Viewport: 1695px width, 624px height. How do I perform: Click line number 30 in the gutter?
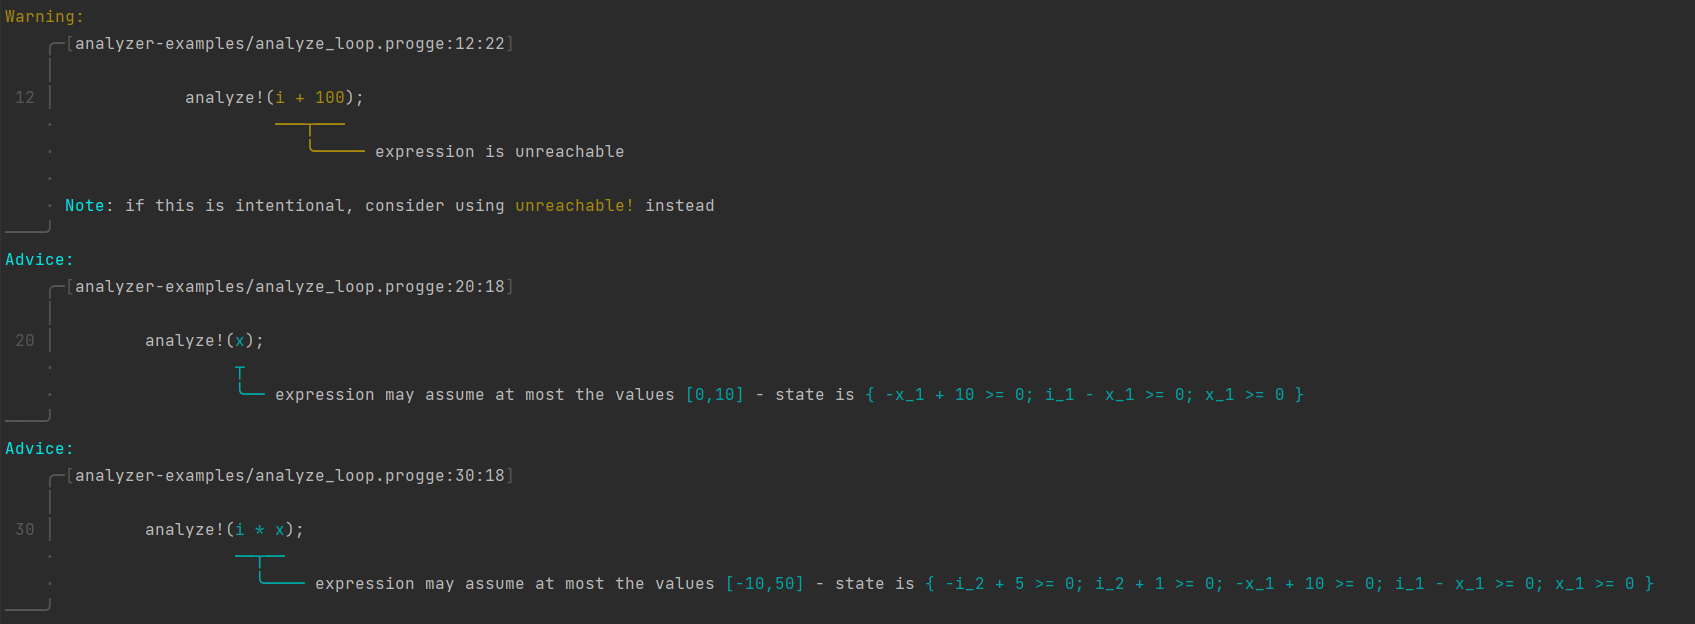[25, 530]
